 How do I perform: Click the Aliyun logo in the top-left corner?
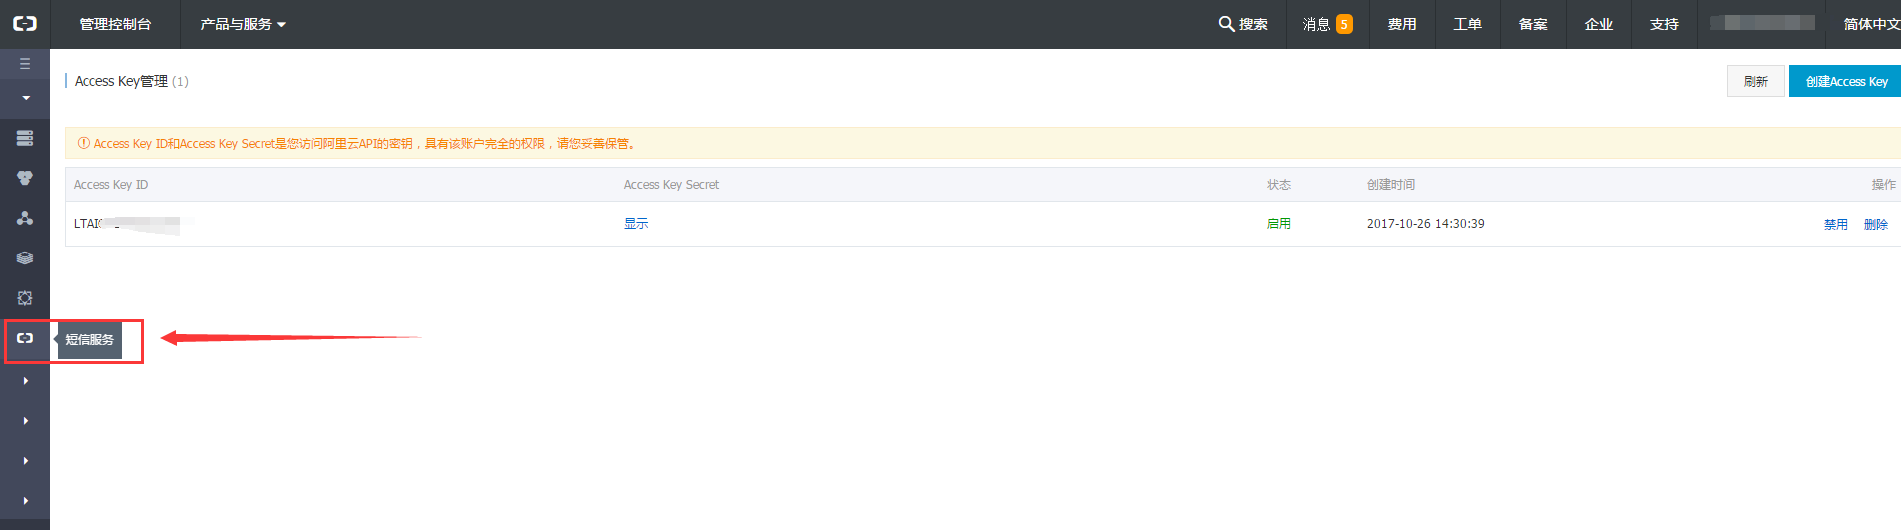(x=25, y=24)
